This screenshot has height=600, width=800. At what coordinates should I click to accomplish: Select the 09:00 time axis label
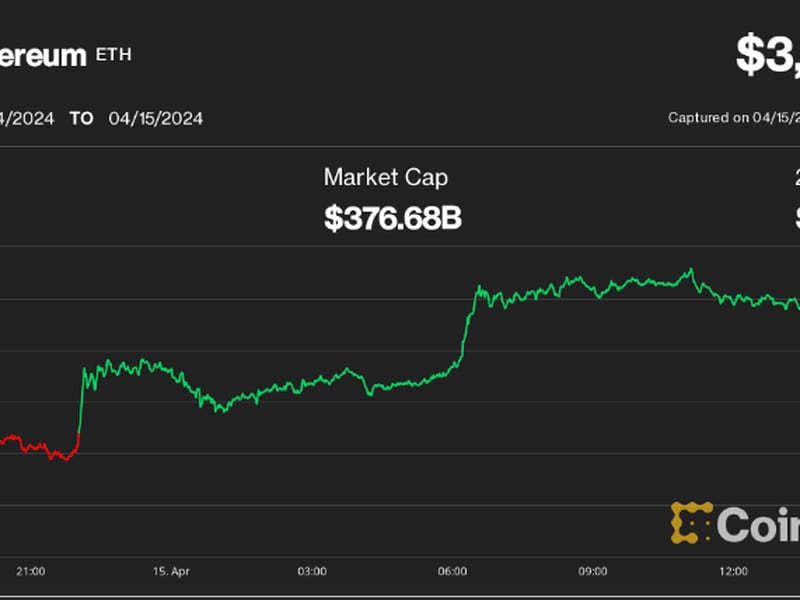(593, 571)
